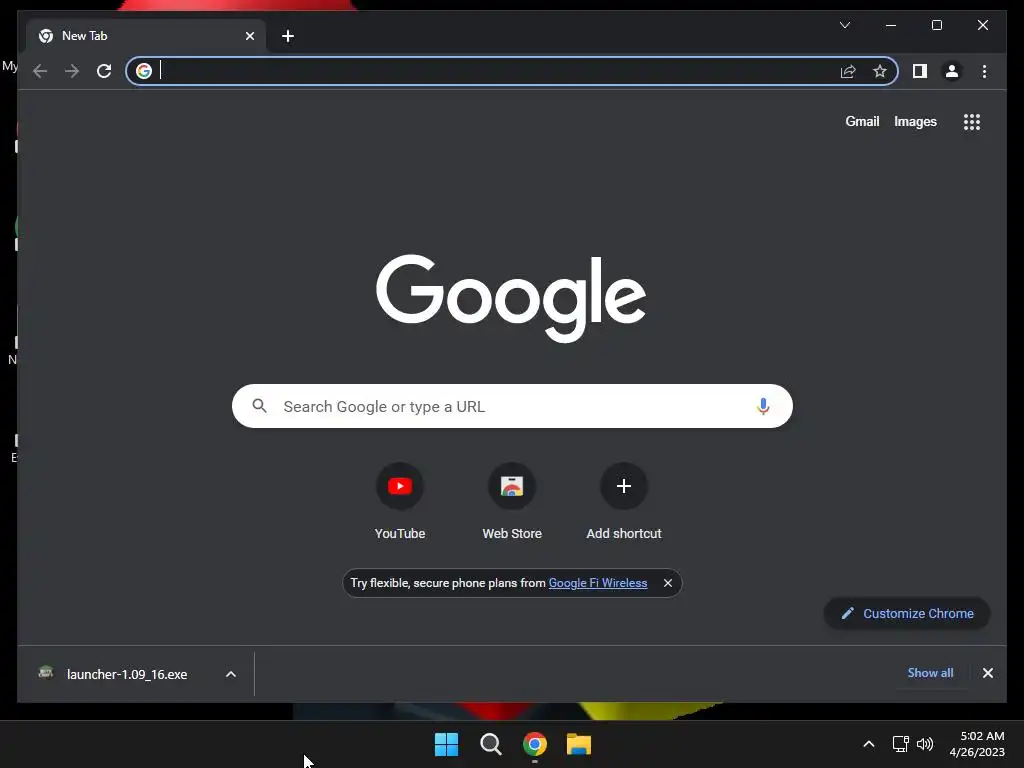
Task: Add a new shortcut tile
Action: pyautogui.click(x=624, y=502)
